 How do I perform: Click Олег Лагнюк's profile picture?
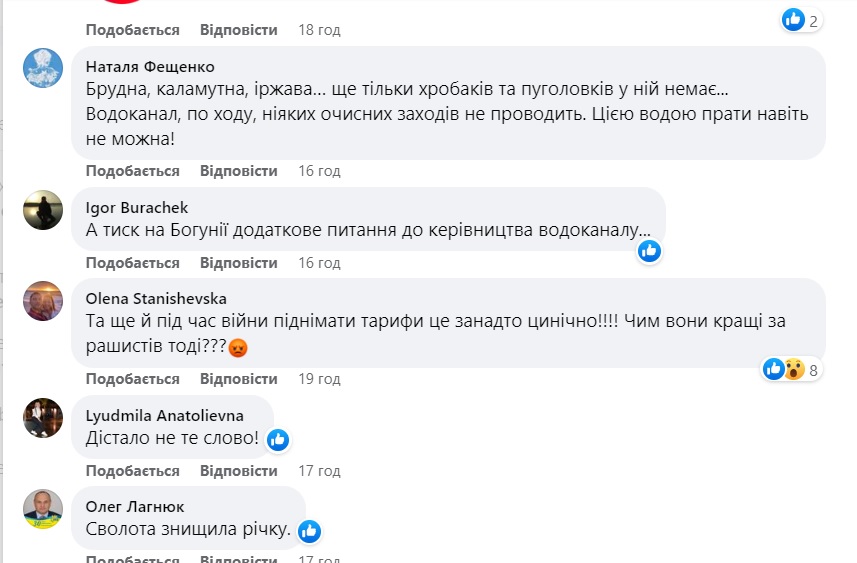click(x=43, y=508)
